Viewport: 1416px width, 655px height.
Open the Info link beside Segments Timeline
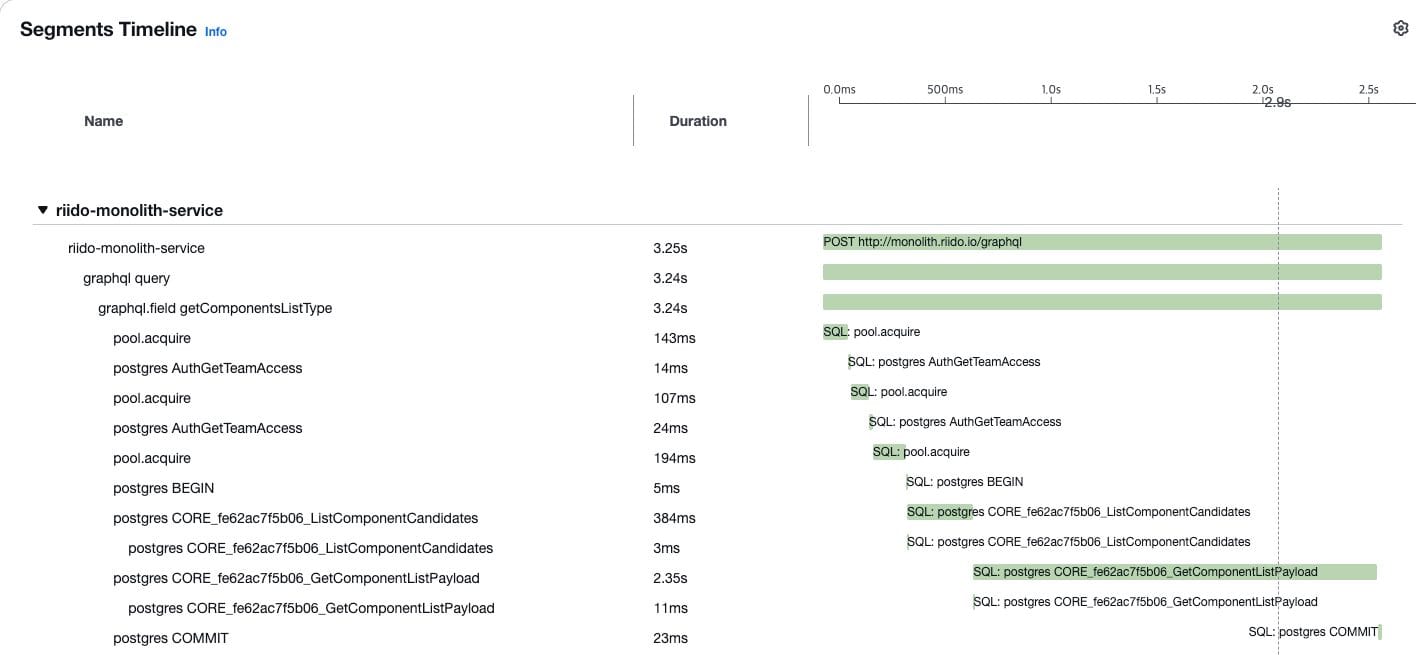pyautogui.click(x=216, y=31)
